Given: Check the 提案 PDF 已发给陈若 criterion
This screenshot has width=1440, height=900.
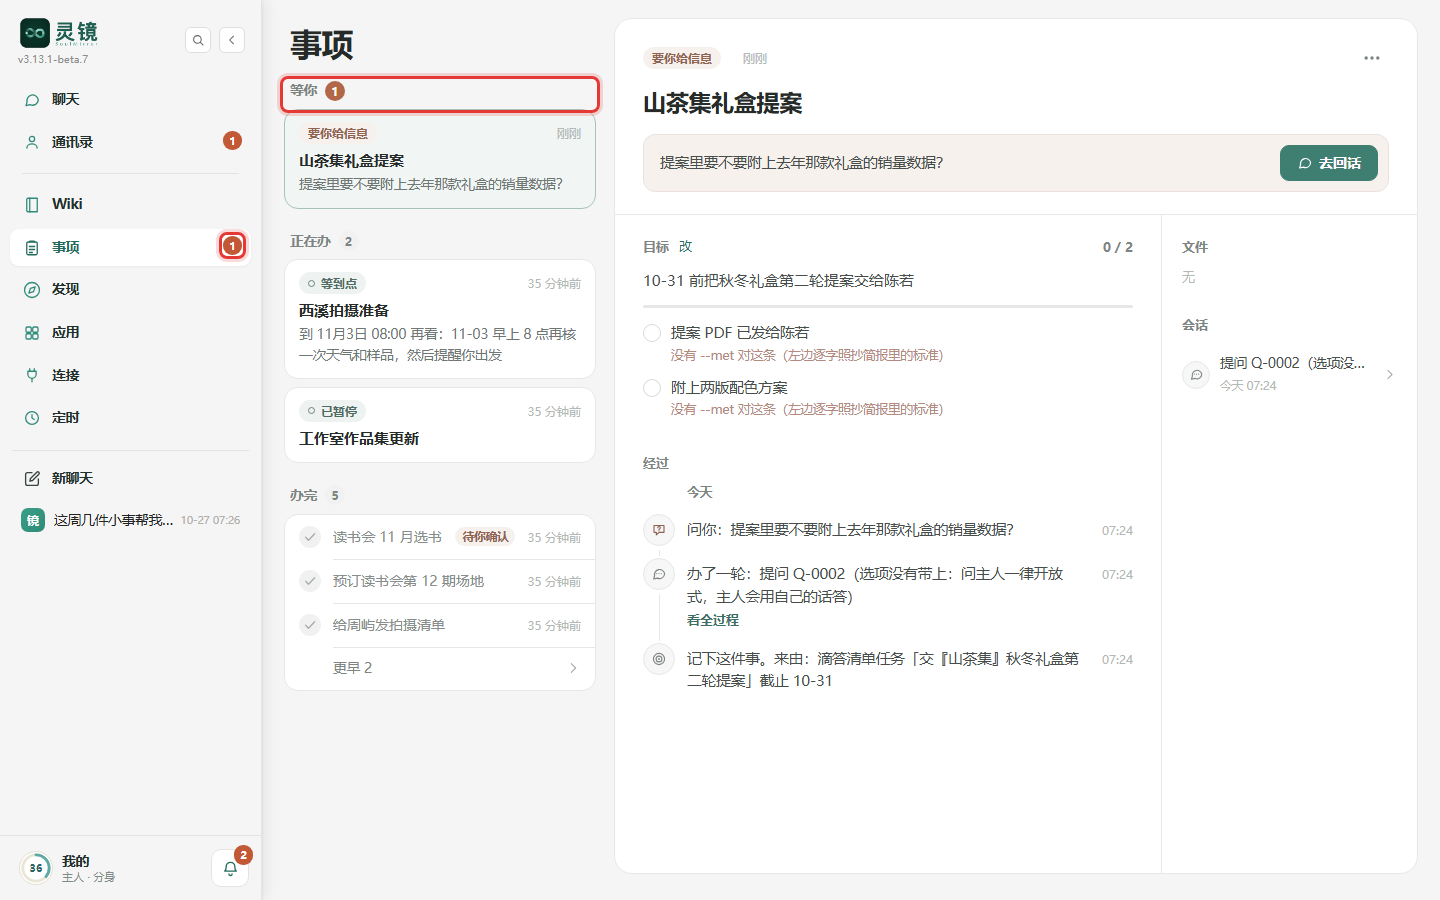Looking at the screenshot, I should pos(652,333).
